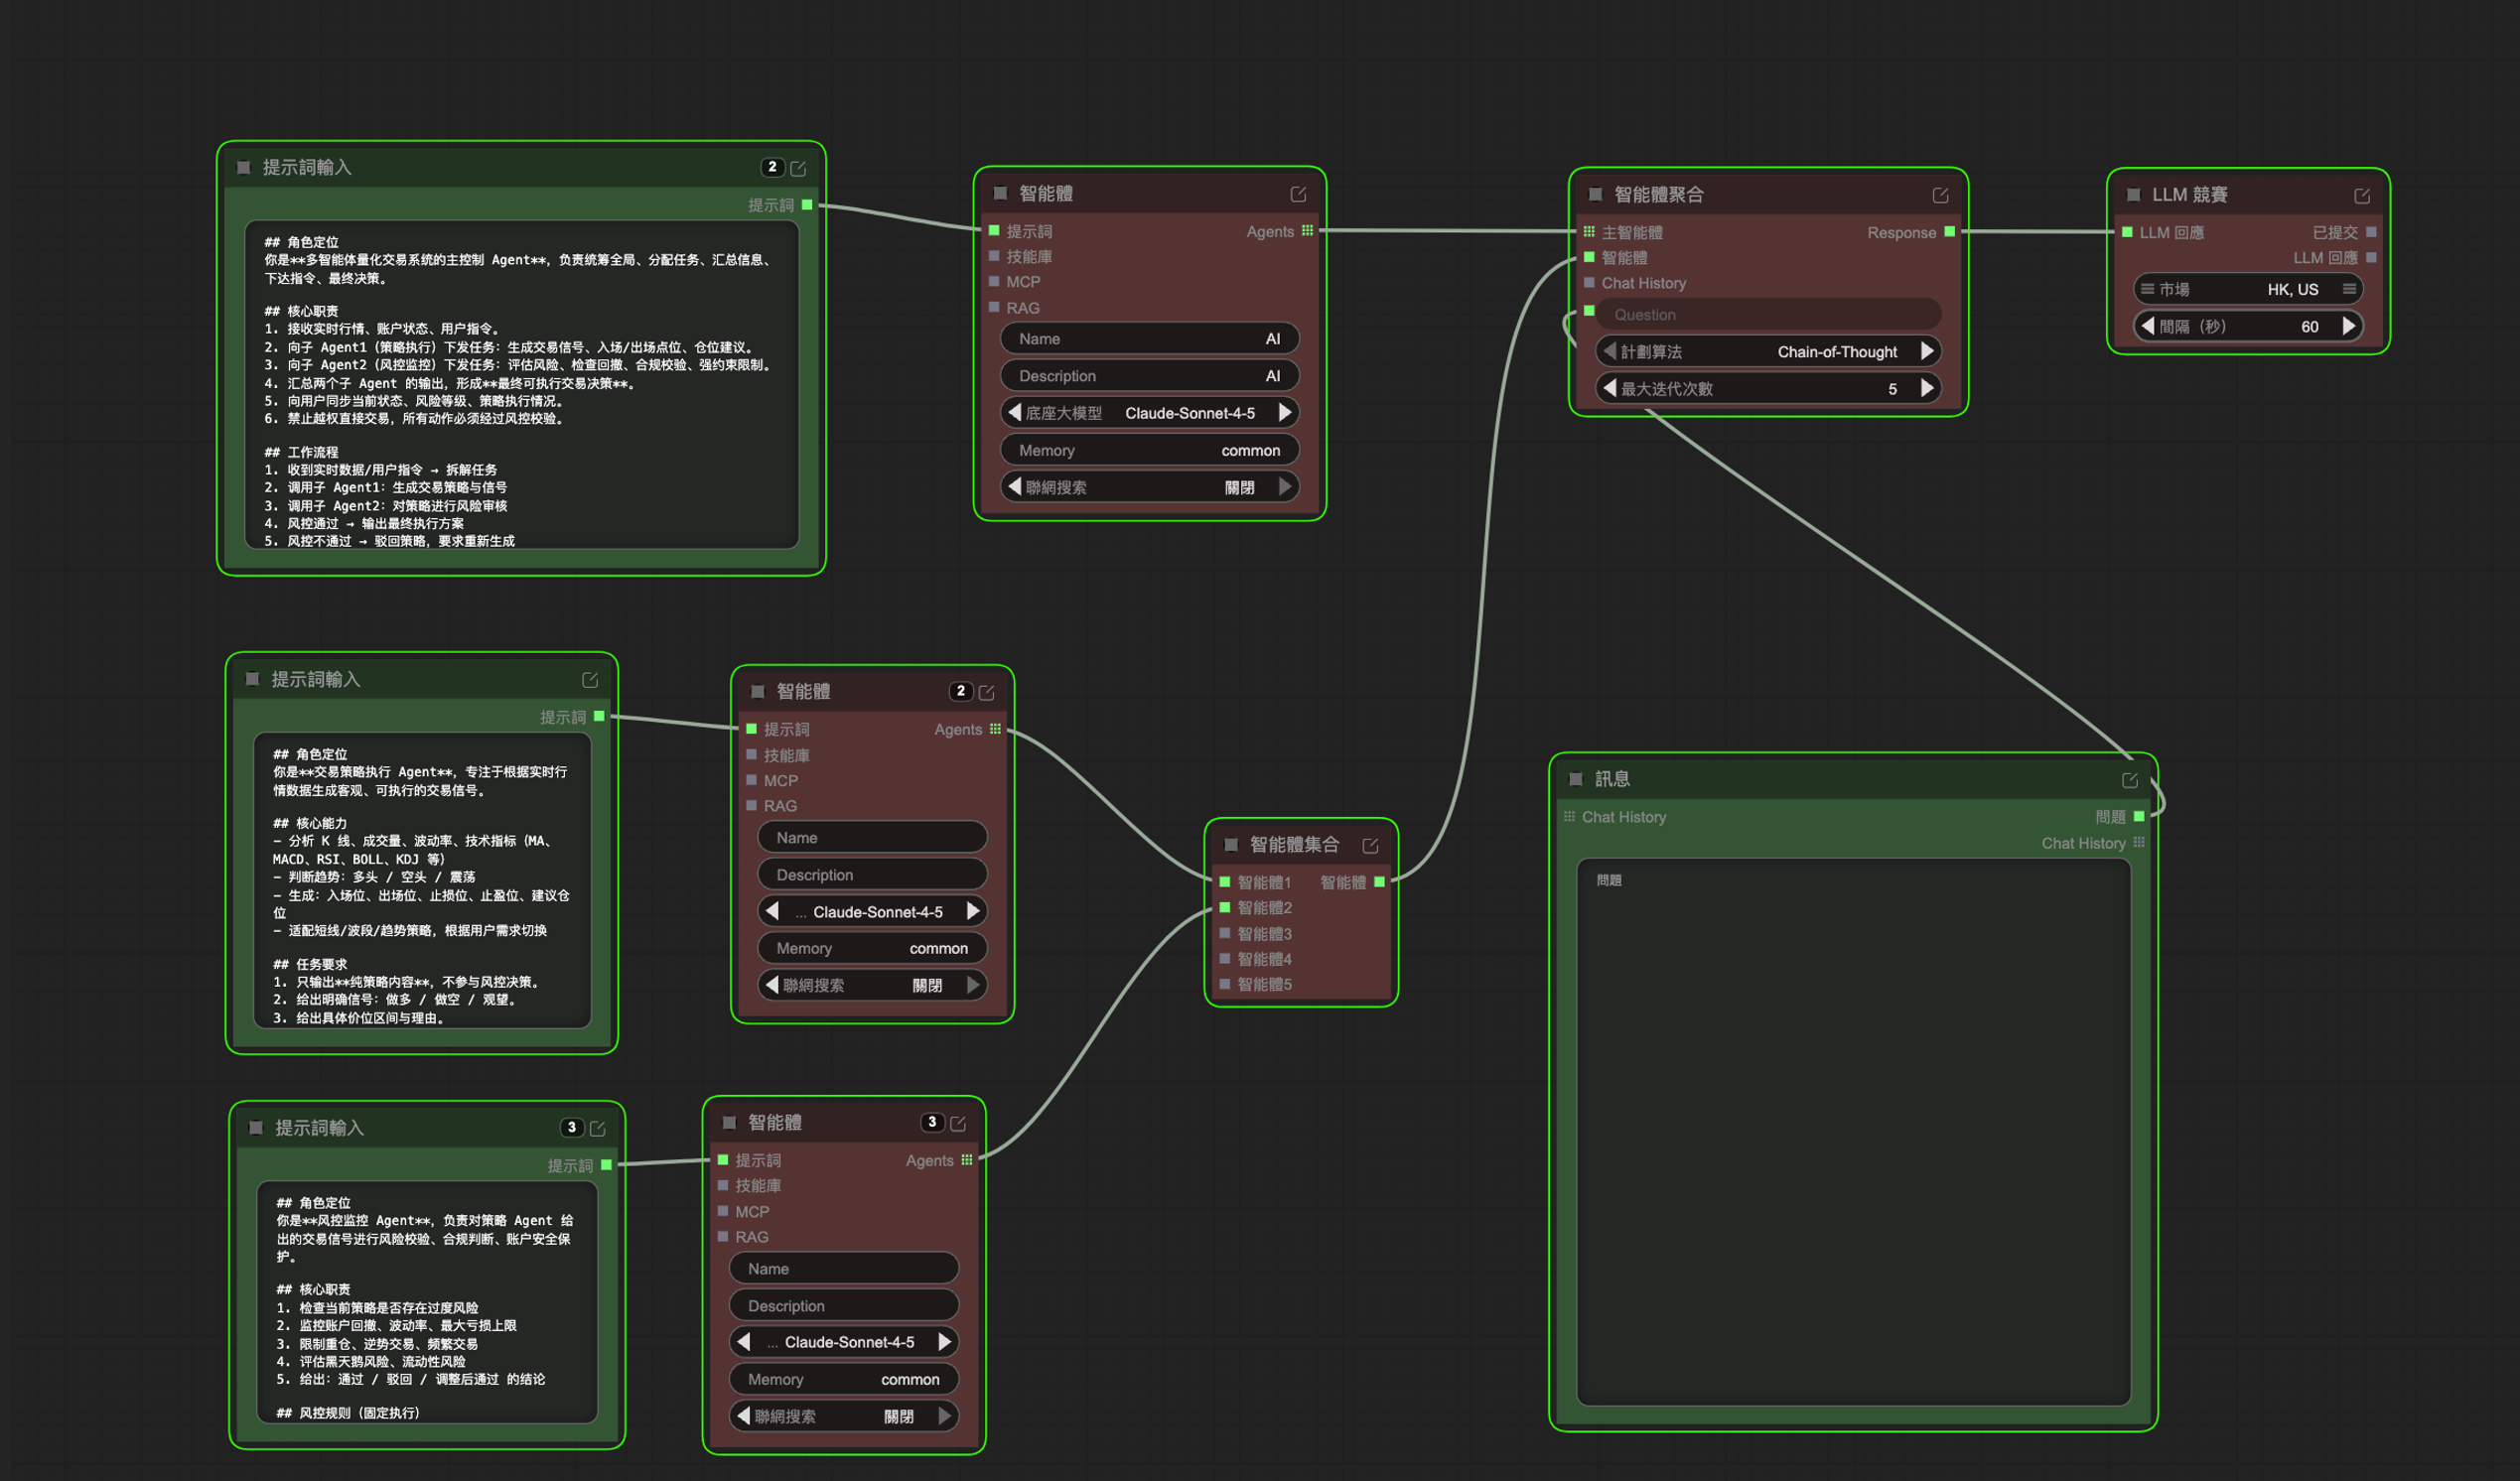
Task: Click Memory common field in top 智能體
Action: point(1149,450)
